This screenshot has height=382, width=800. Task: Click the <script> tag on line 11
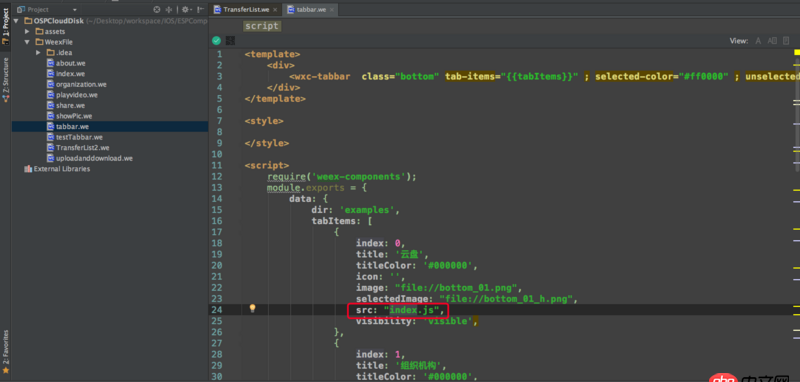click(267, 166)
